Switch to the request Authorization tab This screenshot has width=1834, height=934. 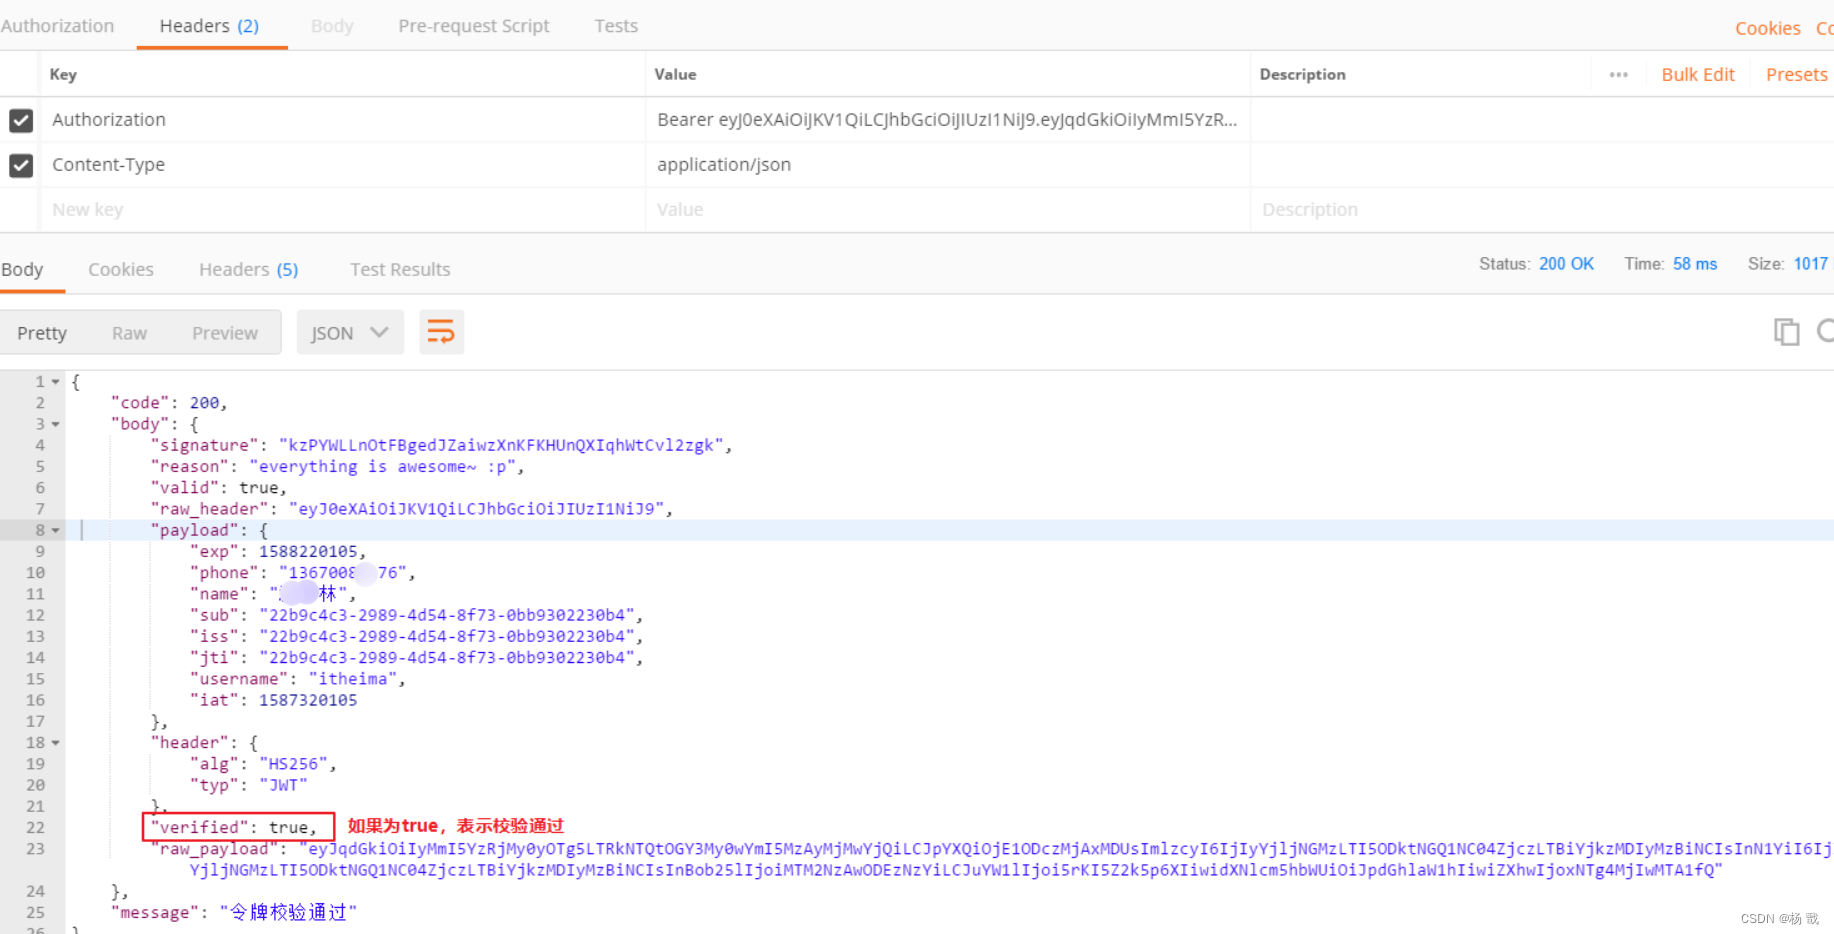(x=57, y=26)
